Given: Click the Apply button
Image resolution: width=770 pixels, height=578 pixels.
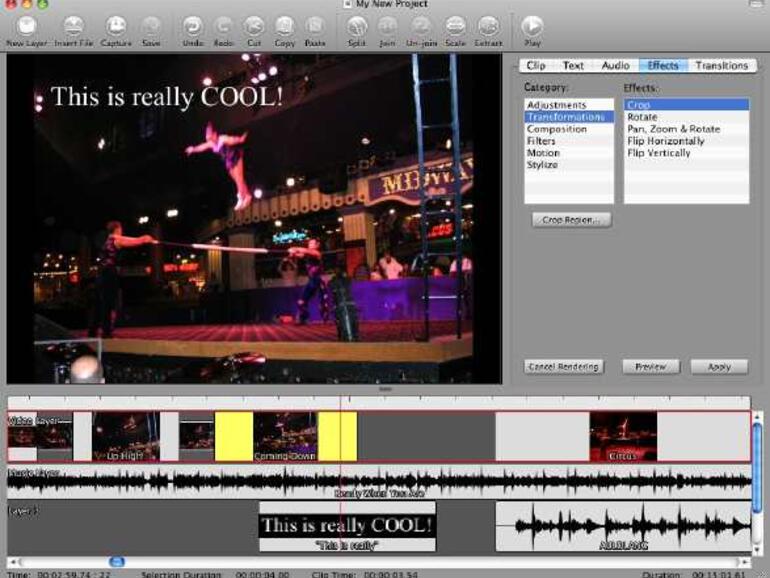Looking at the screenshot, I should [718, 367].
